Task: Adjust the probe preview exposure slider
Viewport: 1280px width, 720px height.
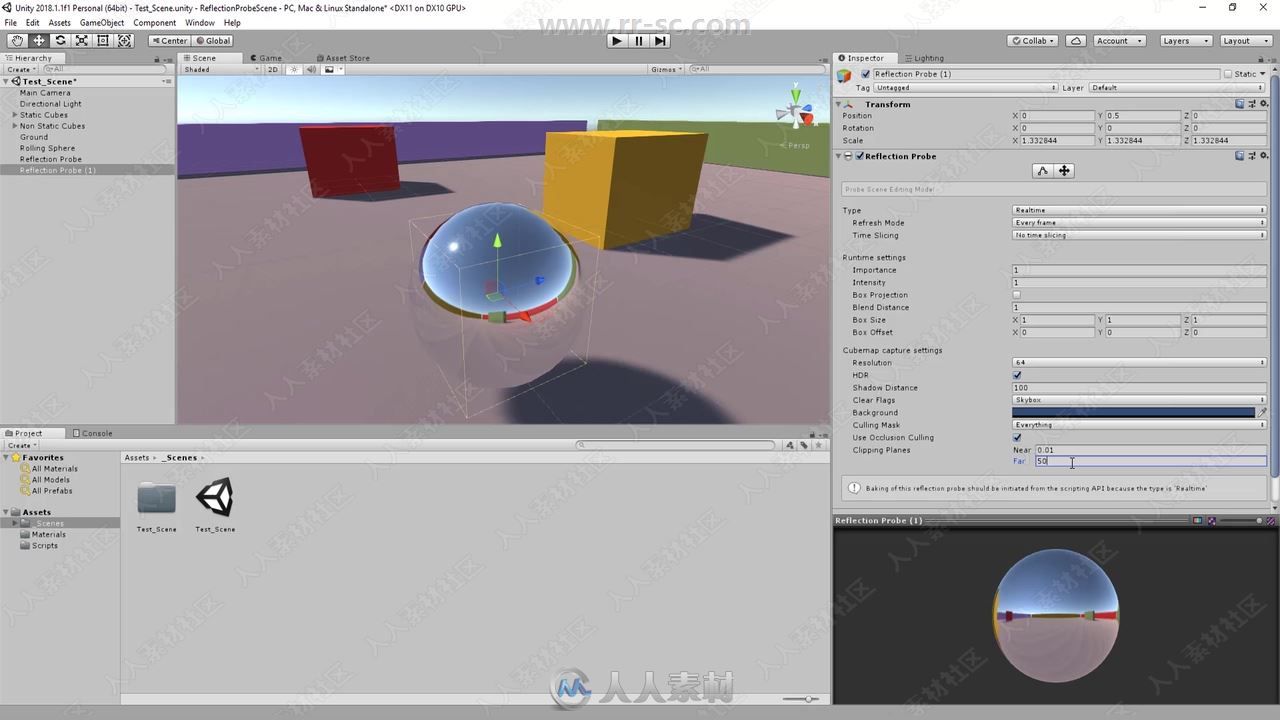Action: [1243, 520]
